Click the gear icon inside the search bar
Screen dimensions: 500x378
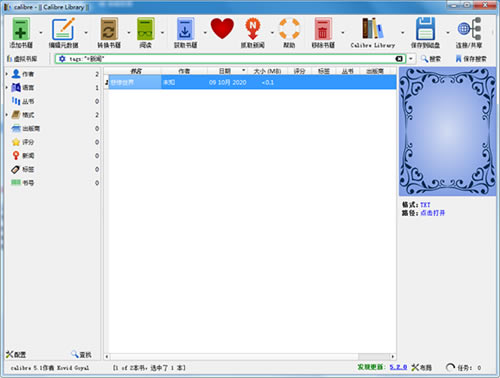coord(62,59)
